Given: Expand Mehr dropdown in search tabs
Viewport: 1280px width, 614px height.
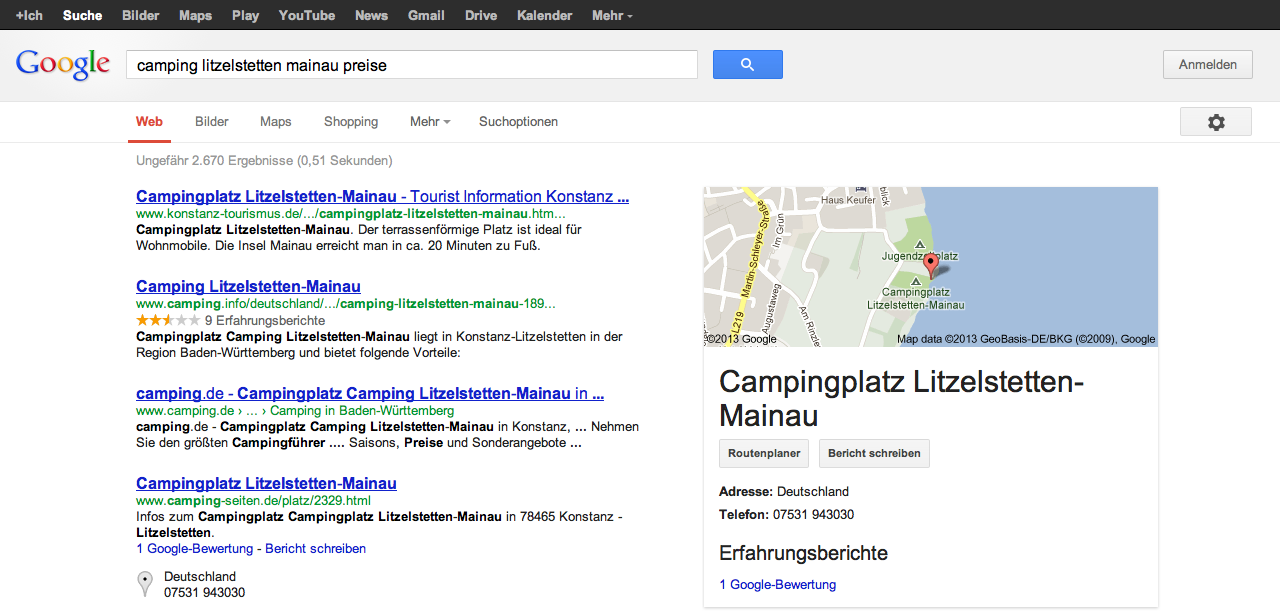Looking at the screenshot, I should pyautogui.click(x=430, y=122).
